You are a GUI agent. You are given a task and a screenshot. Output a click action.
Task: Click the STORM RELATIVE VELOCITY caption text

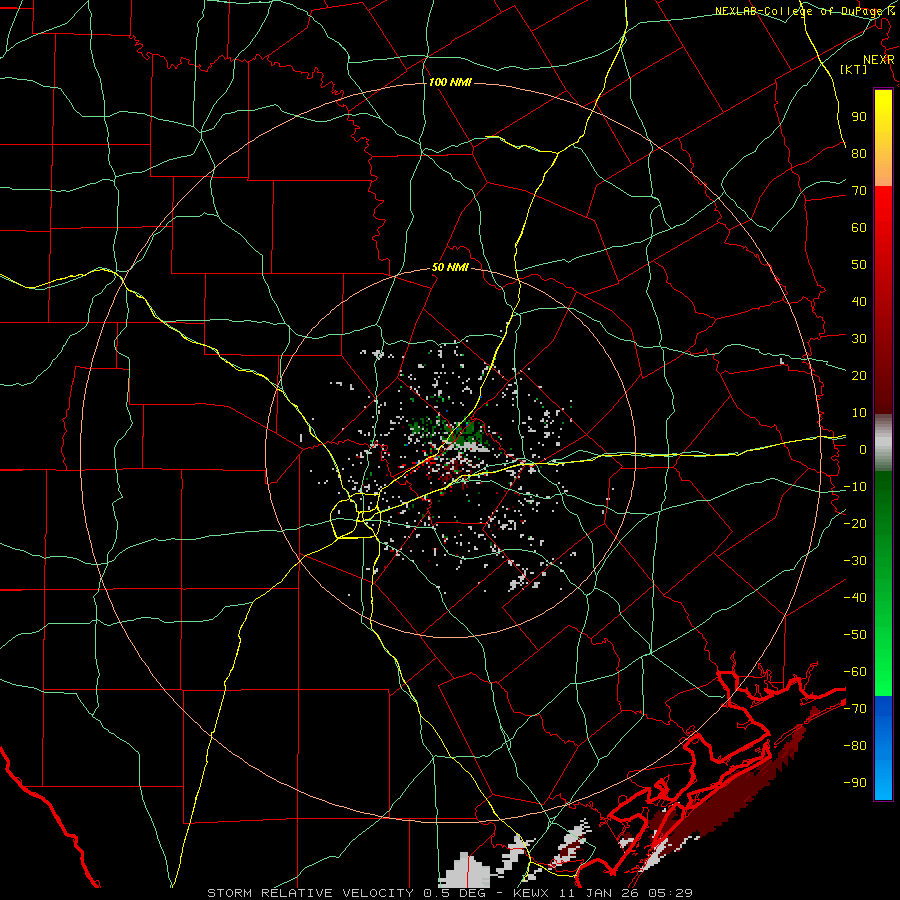coord(310,893)
